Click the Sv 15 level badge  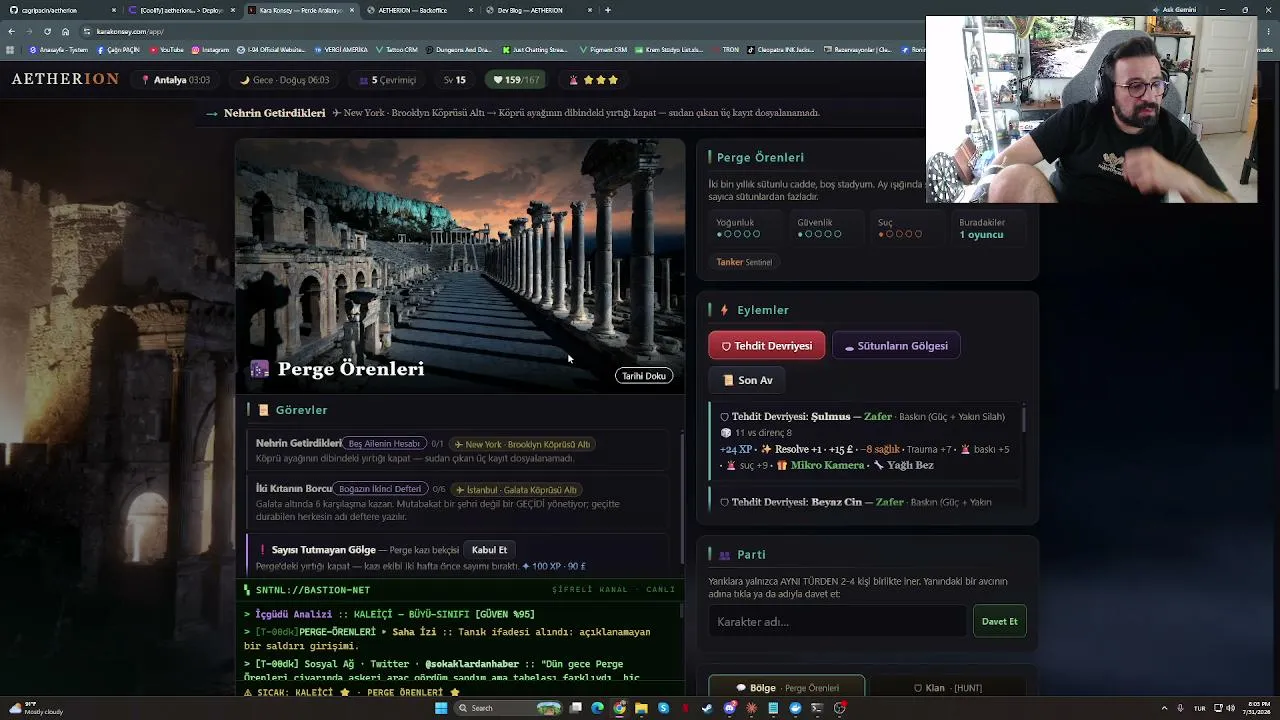click(455, 80)
